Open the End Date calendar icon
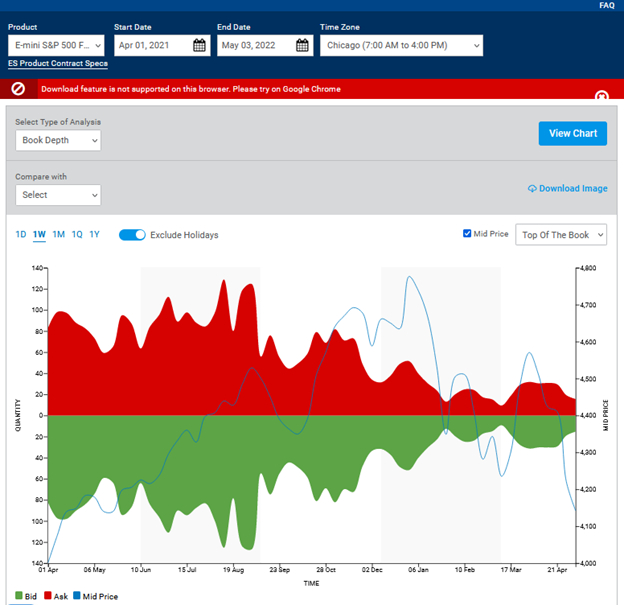Viewport: 624px width, 605px height. point(302,45)
